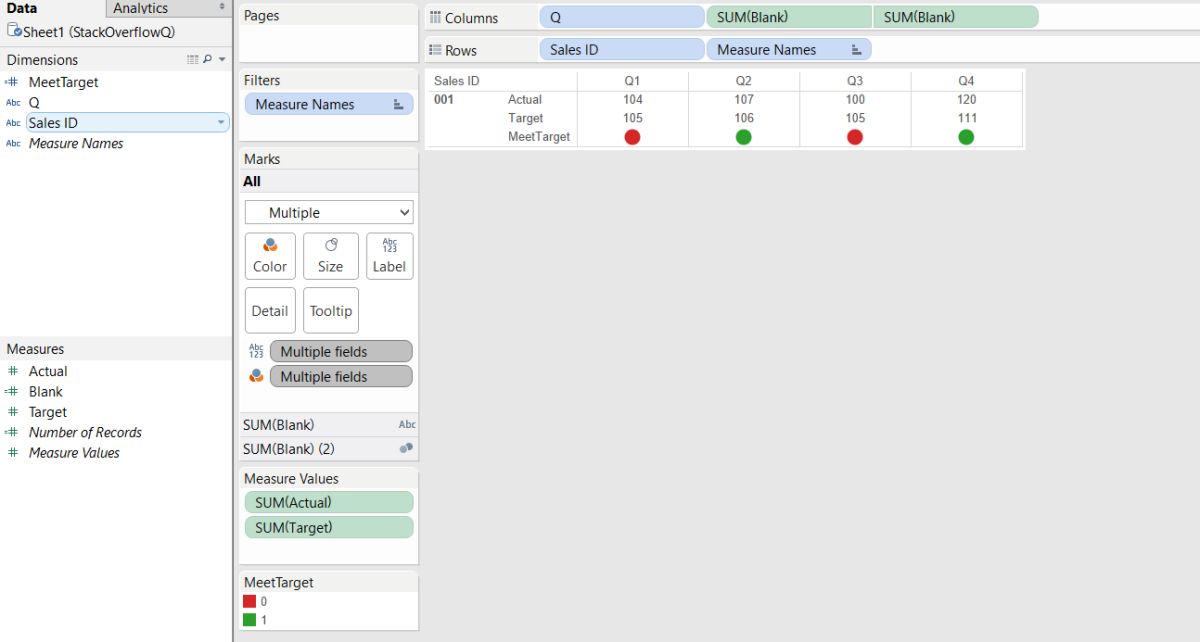Click the sort icon on Measure Names filter
The height and width of the screenshot is (642, 1200).
coord(398,104)
